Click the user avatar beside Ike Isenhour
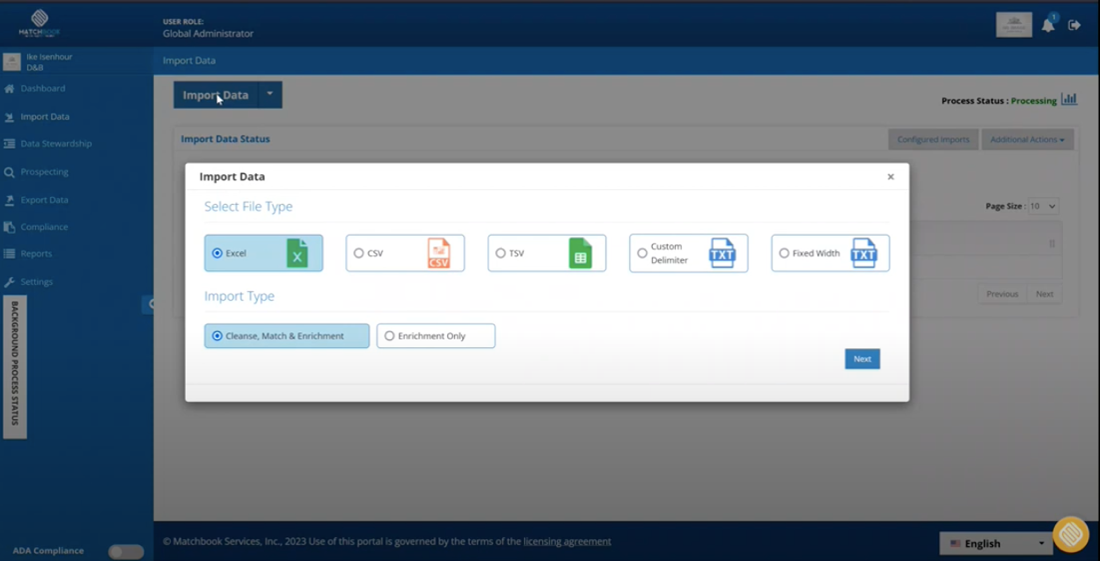The image size is (1100, 565). [12, 62]
